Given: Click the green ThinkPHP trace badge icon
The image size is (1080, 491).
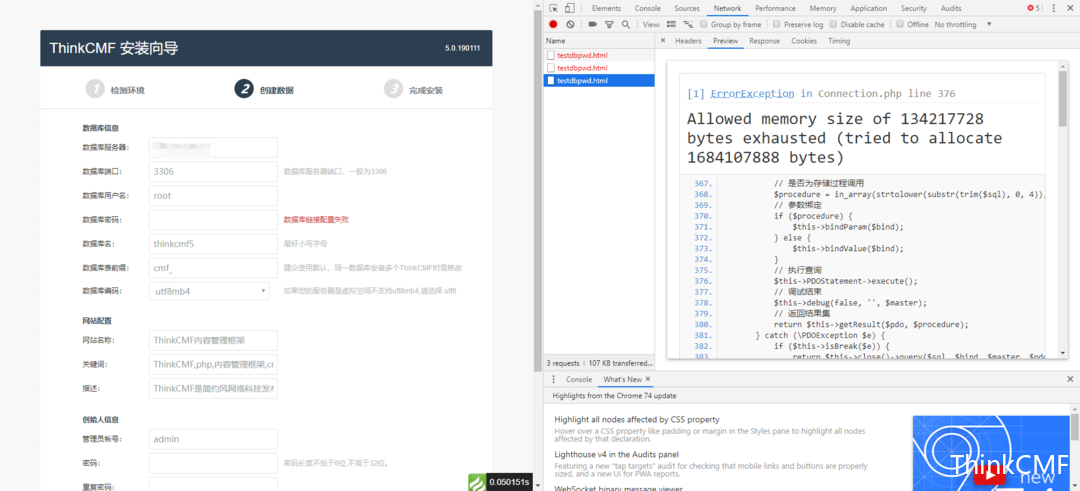Looking at the screenshot, I should [x=477, y=482].
